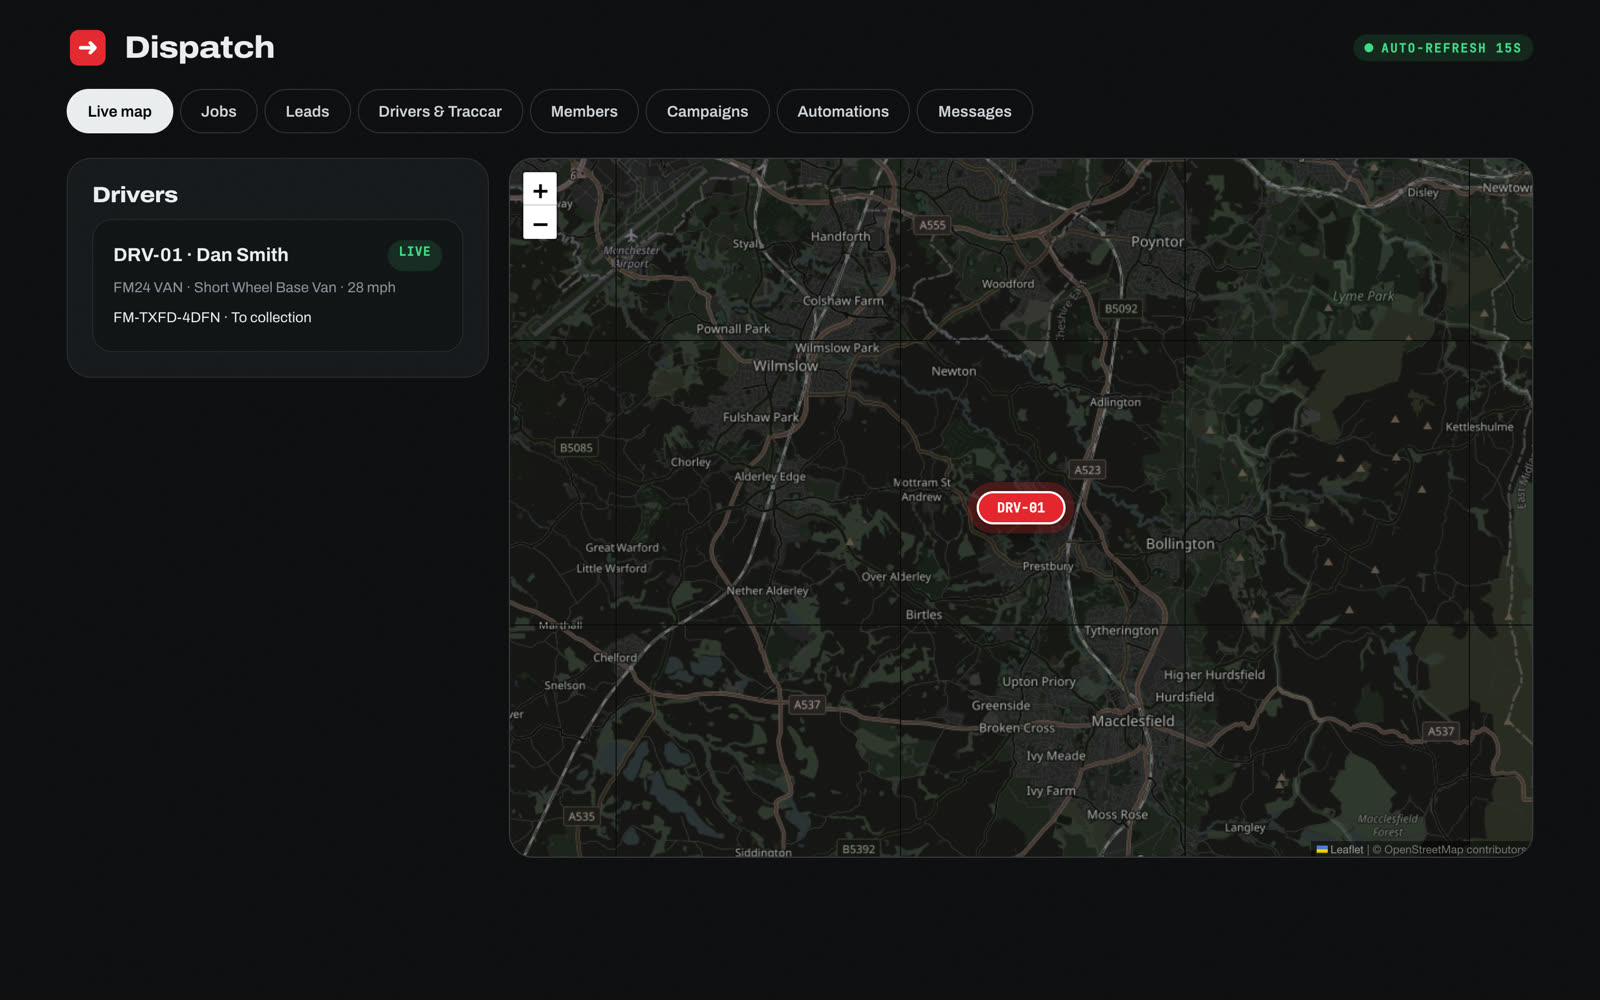Open the Leaflet attribution link

point(1340,849)
